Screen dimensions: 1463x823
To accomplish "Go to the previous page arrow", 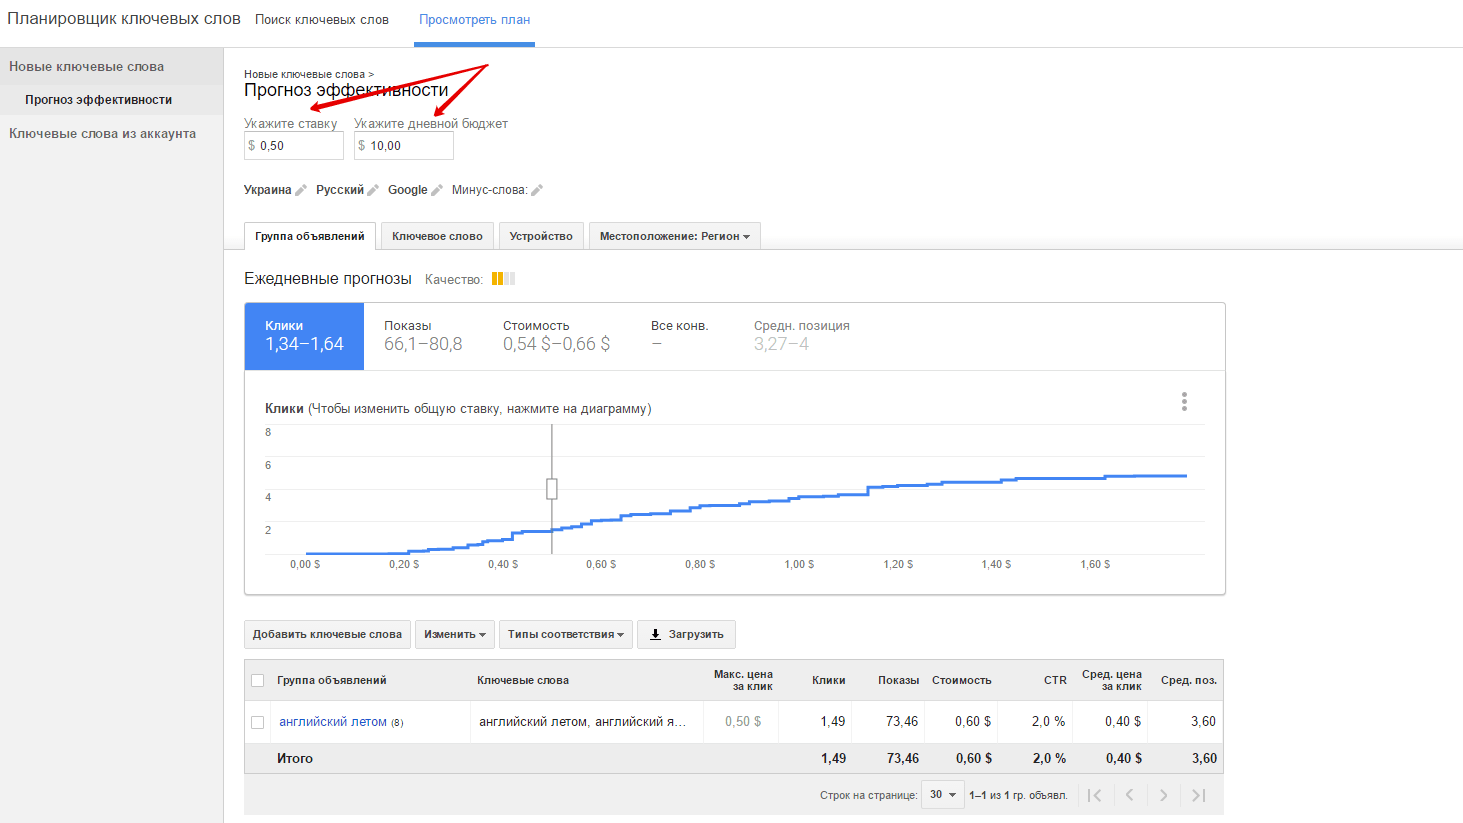I will pos(1129,795).
